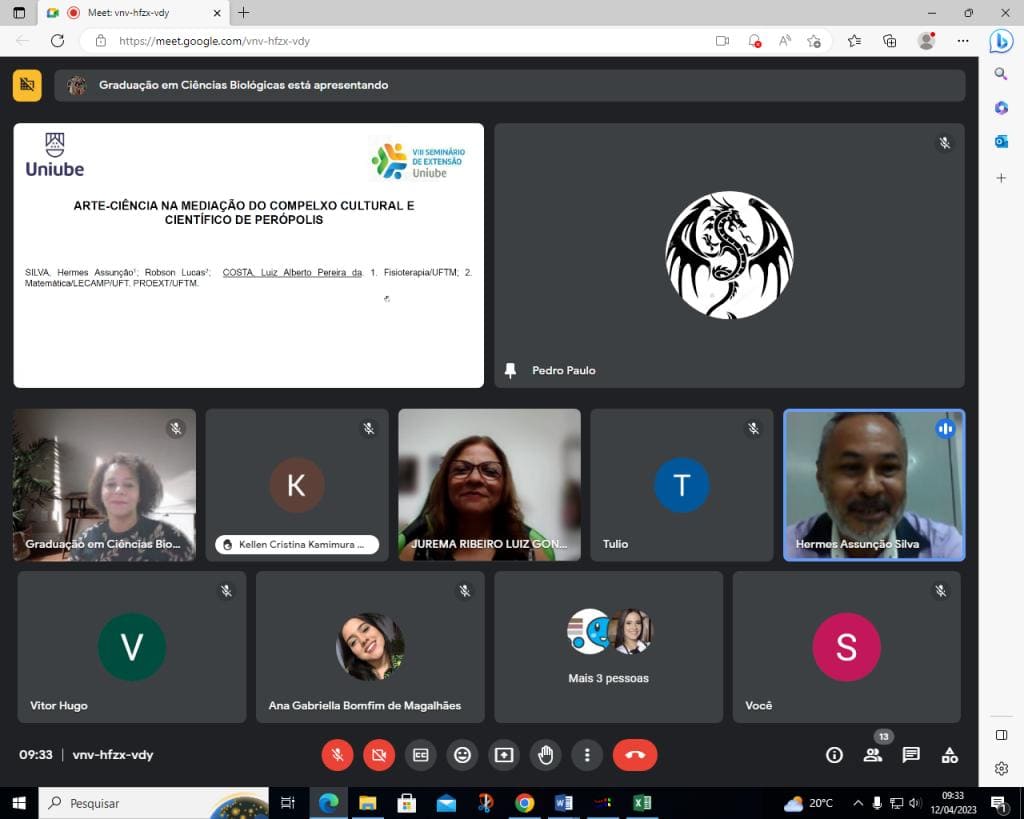Click the taskbar Pesquisar search box
This screenshot has height=819, width=1024.
tap(153, 803)
